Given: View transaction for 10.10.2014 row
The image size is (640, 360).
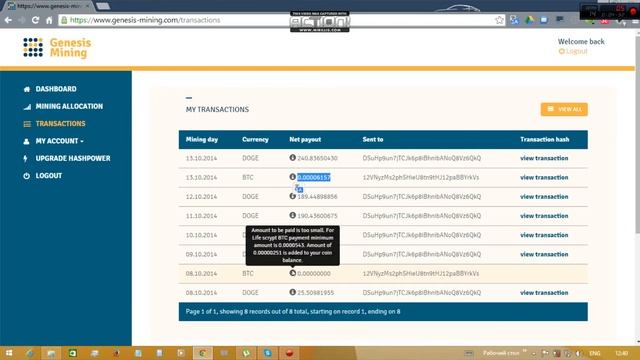Looking at the screenshot, I should click(544, 235).
